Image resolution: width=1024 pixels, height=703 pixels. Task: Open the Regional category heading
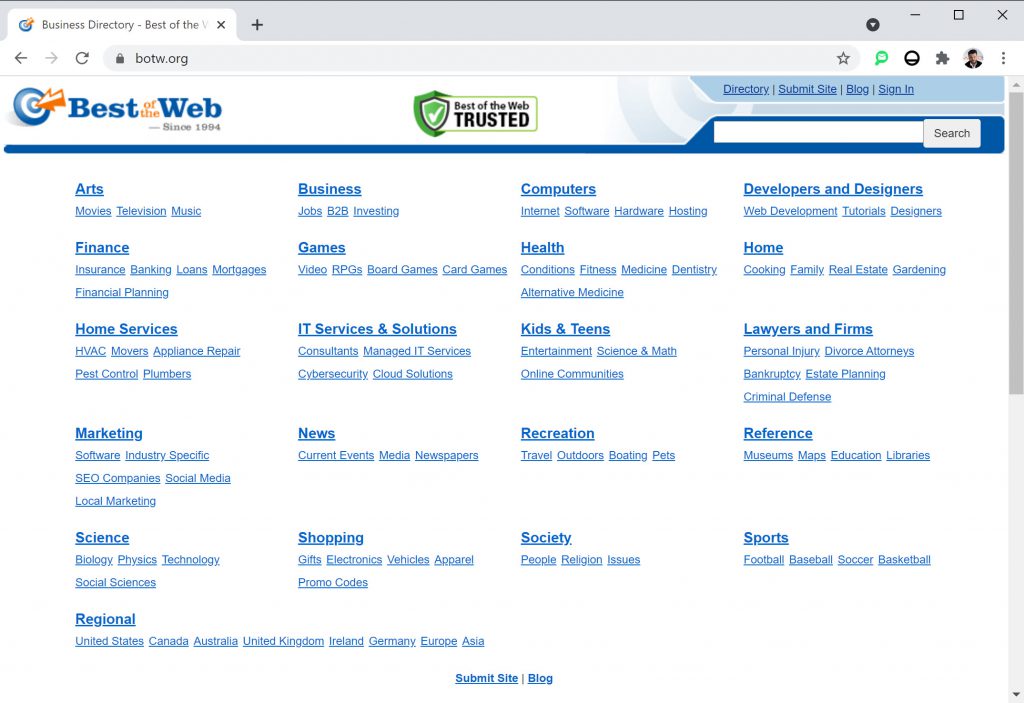[x=105, y=619]
